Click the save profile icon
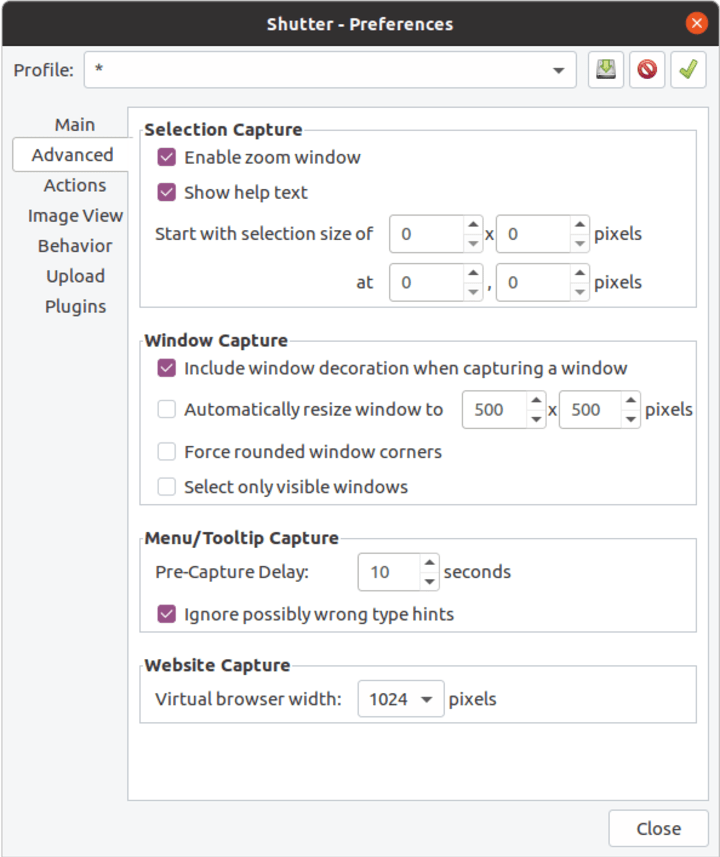Image resolution: width=720 pixels, height=857 pixels. click(x=606, y=70)
